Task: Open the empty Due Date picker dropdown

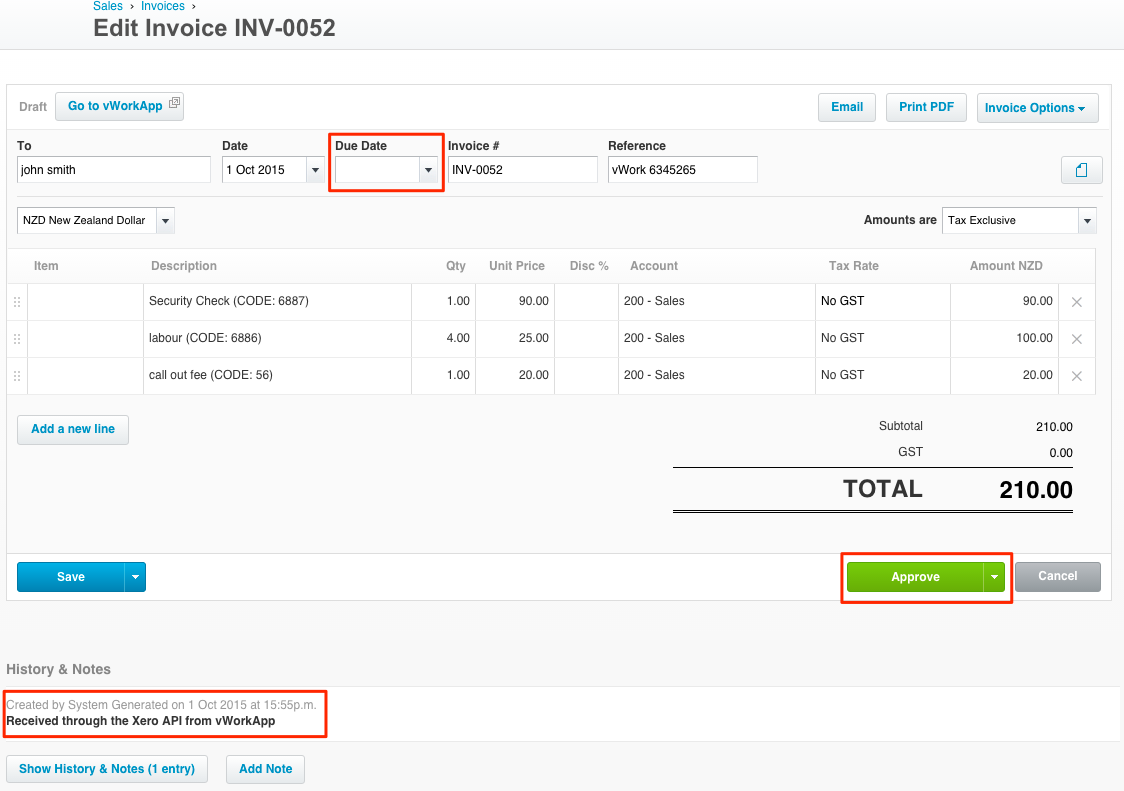Action: pos(428,169)
